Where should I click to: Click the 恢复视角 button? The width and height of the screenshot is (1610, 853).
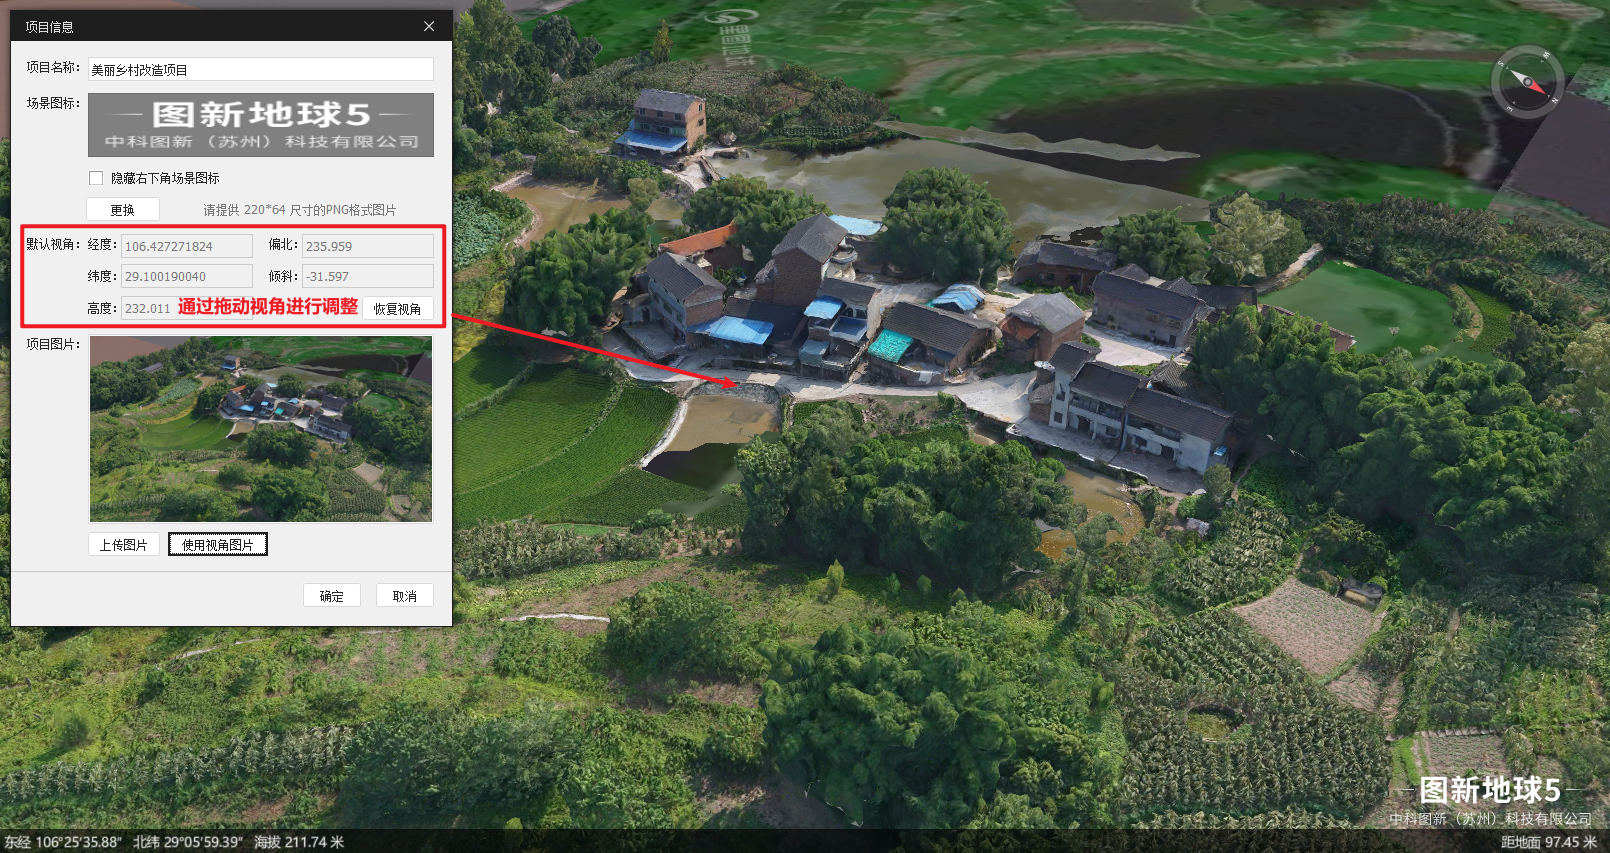[397, 308]
